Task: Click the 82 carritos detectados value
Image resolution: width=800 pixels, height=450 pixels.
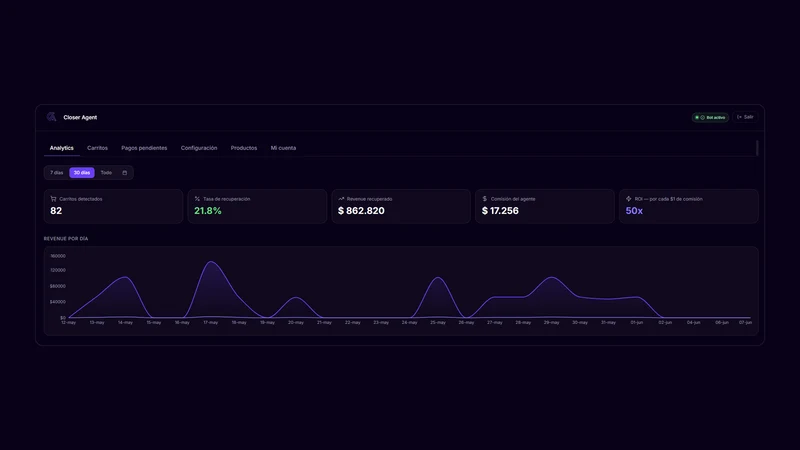Action: point(56,211)
